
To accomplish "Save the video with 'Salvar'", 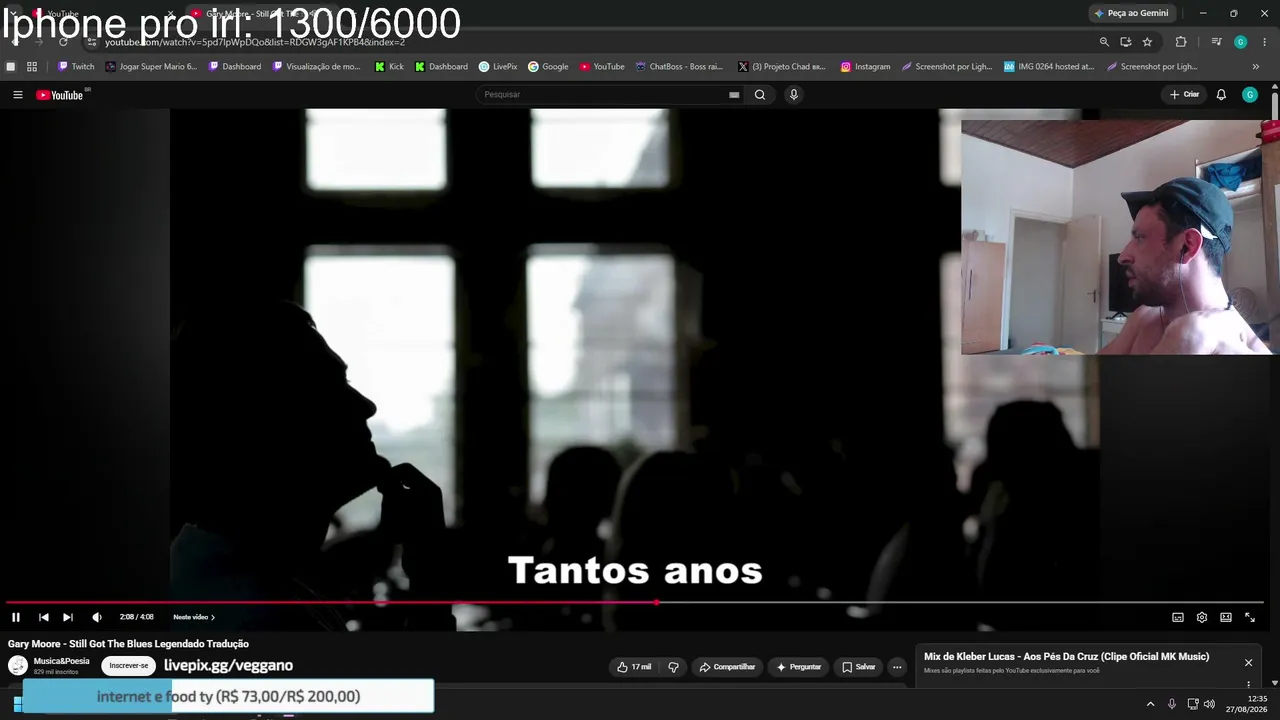I will click(x=859, y=667).
